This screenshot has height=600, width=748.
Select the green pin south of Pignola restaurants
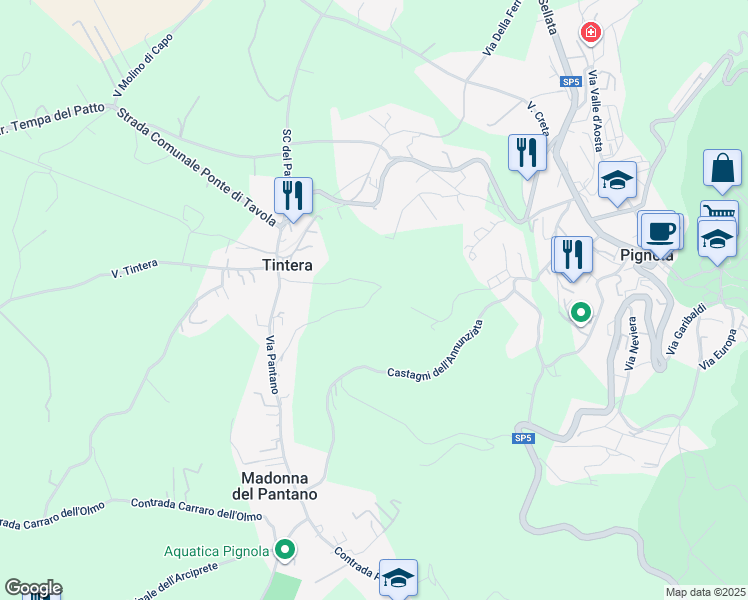coord(581,314)
